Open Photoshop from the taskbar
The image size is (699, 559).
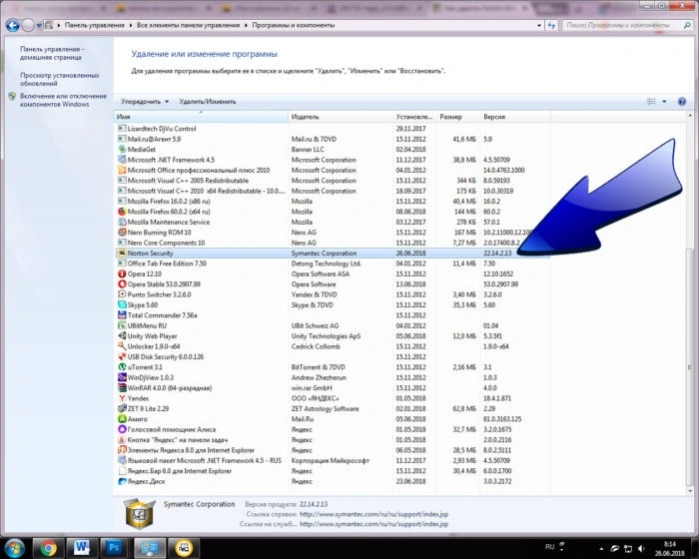[115, 548]
